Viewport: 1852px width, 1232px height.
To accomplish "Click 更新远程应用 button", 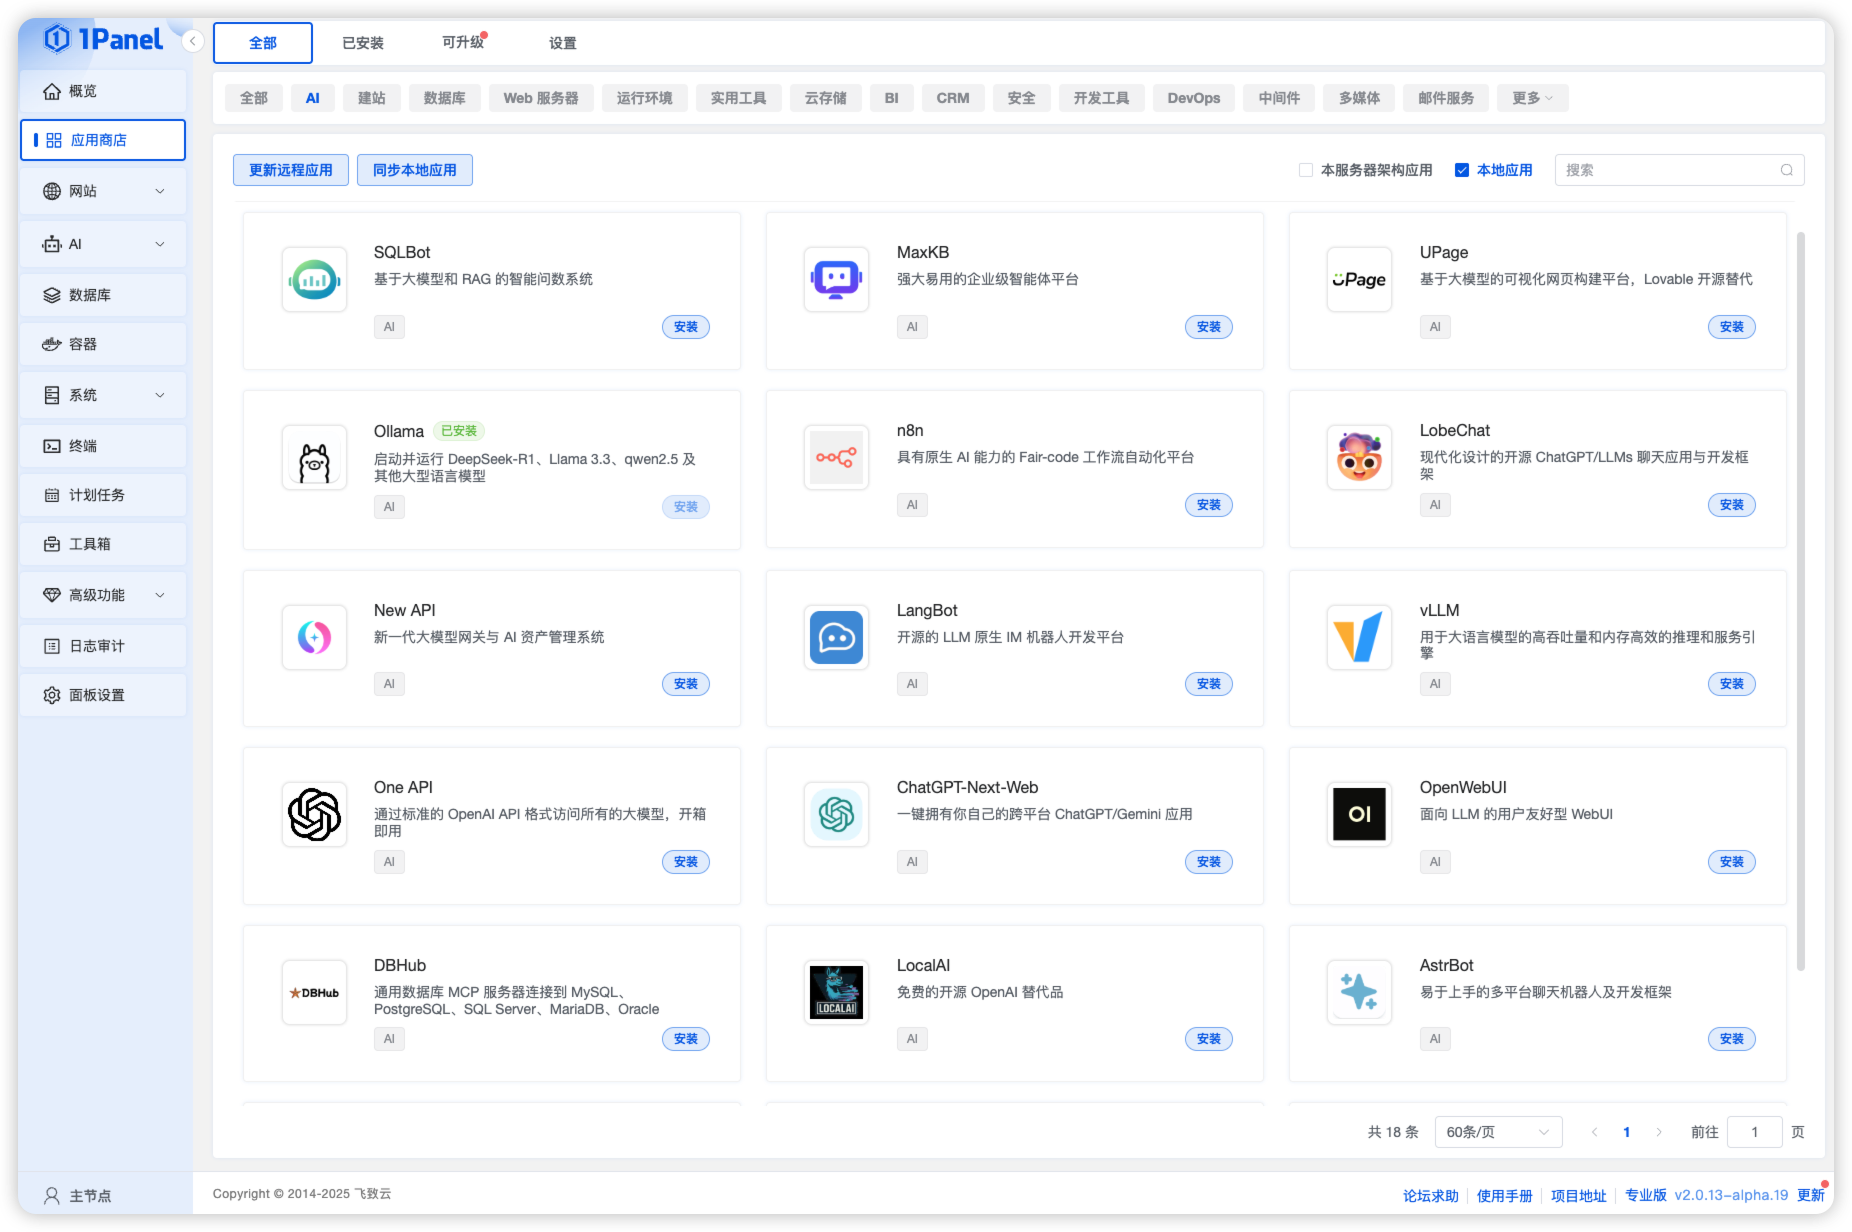I will 291,170.
